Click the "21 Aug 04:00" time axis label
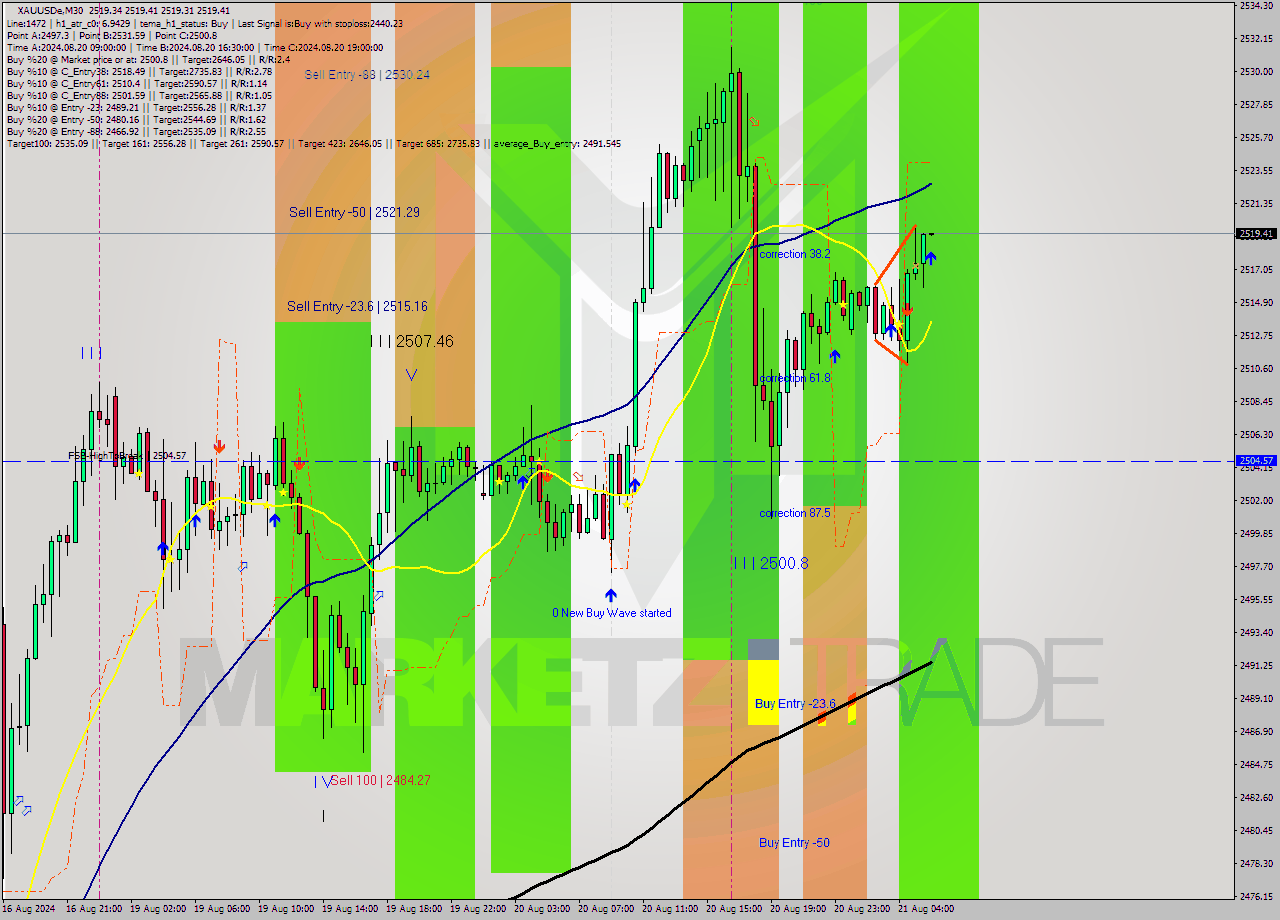 928,909
